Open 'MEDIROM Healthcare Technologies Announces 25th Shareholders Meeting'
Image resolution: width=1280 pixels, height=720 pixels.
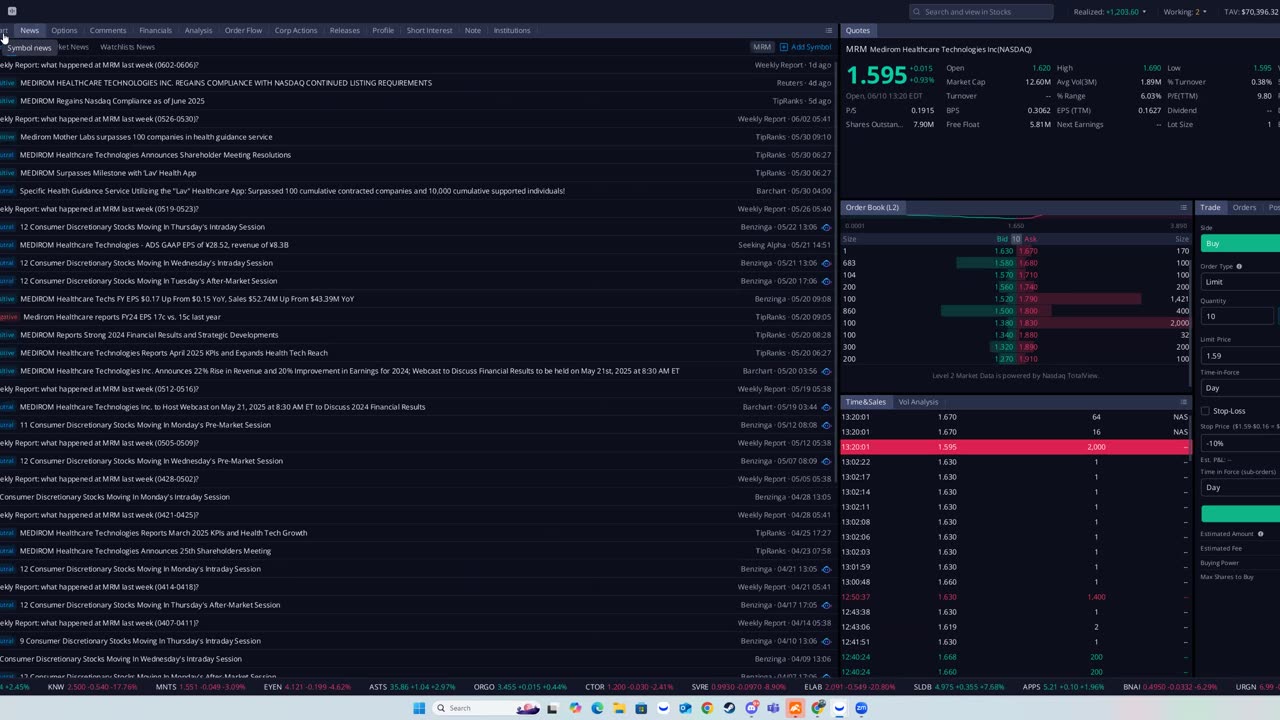click(145, 551)
